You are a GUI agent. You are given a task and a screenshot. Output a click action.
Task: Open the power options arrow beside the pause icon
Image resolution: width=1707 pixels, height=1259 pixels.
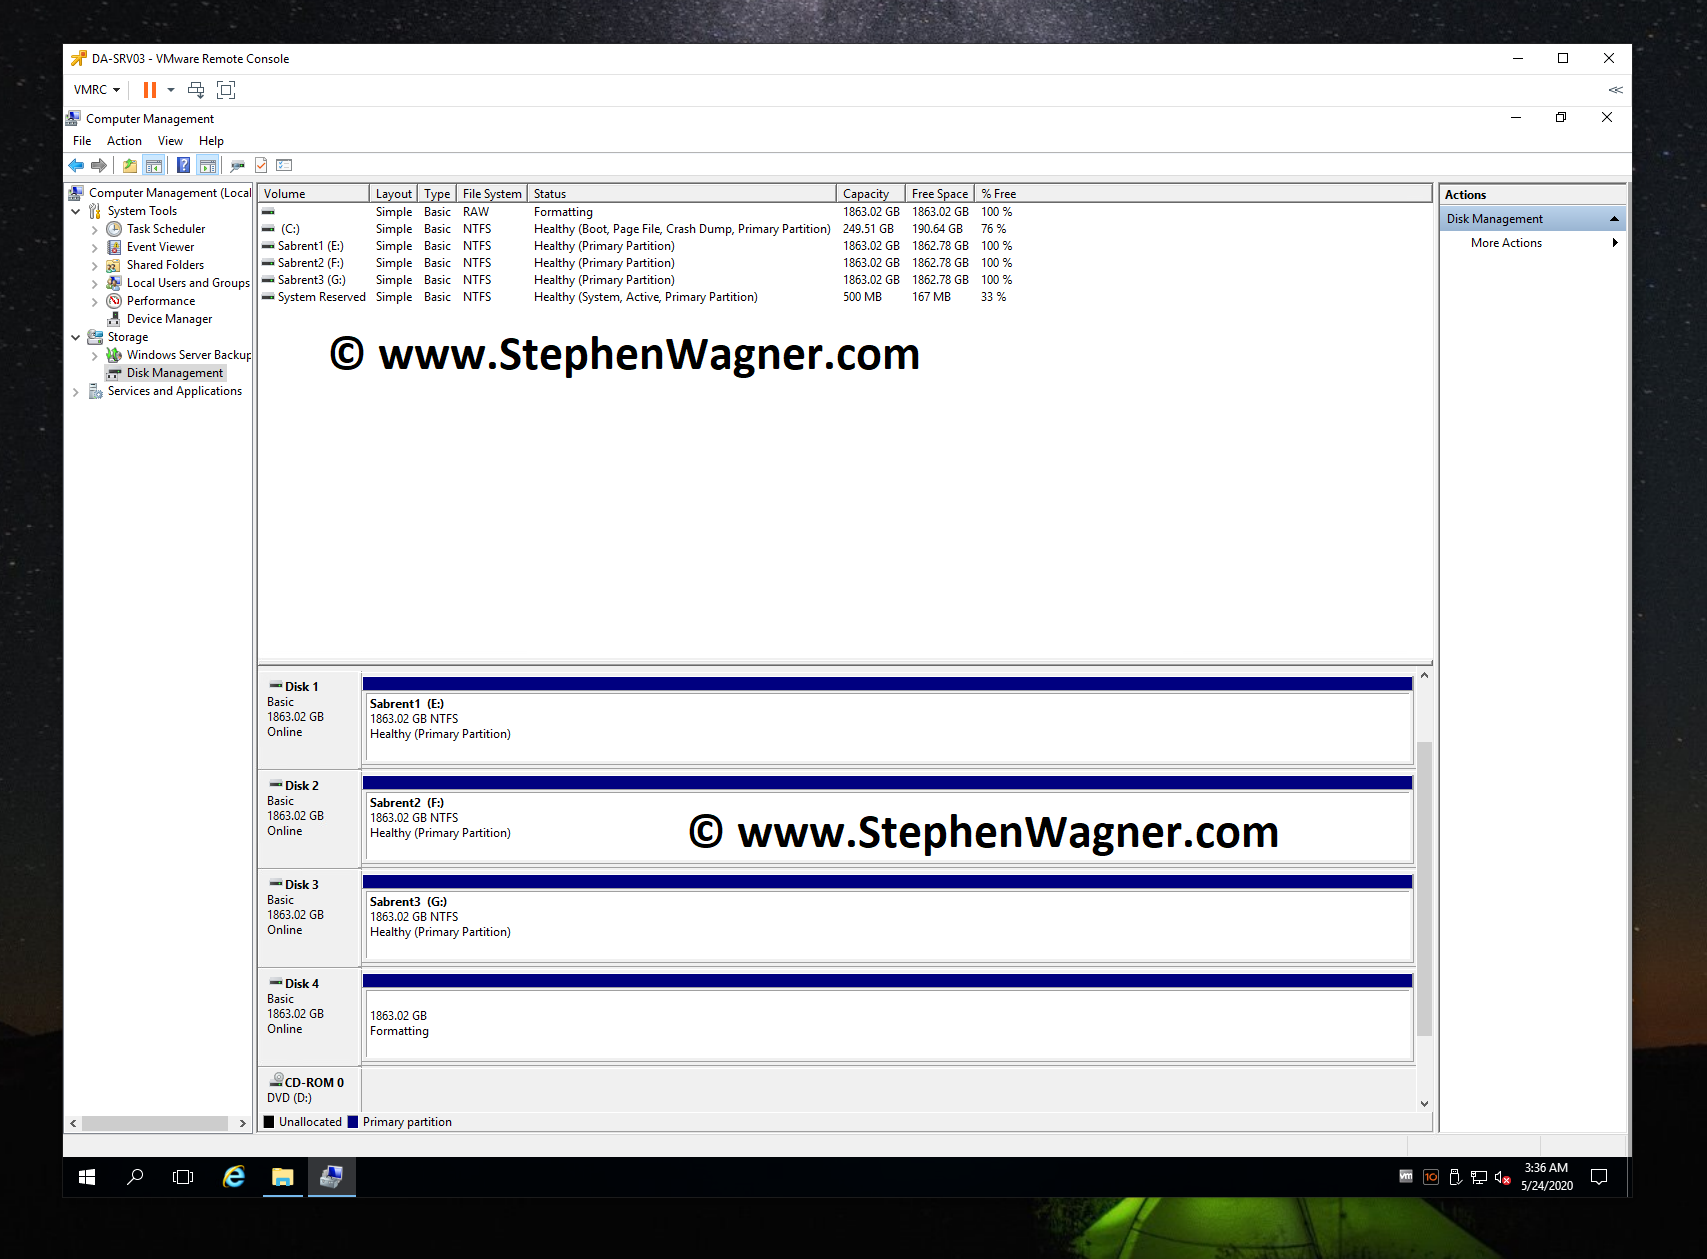click(171, 90)
